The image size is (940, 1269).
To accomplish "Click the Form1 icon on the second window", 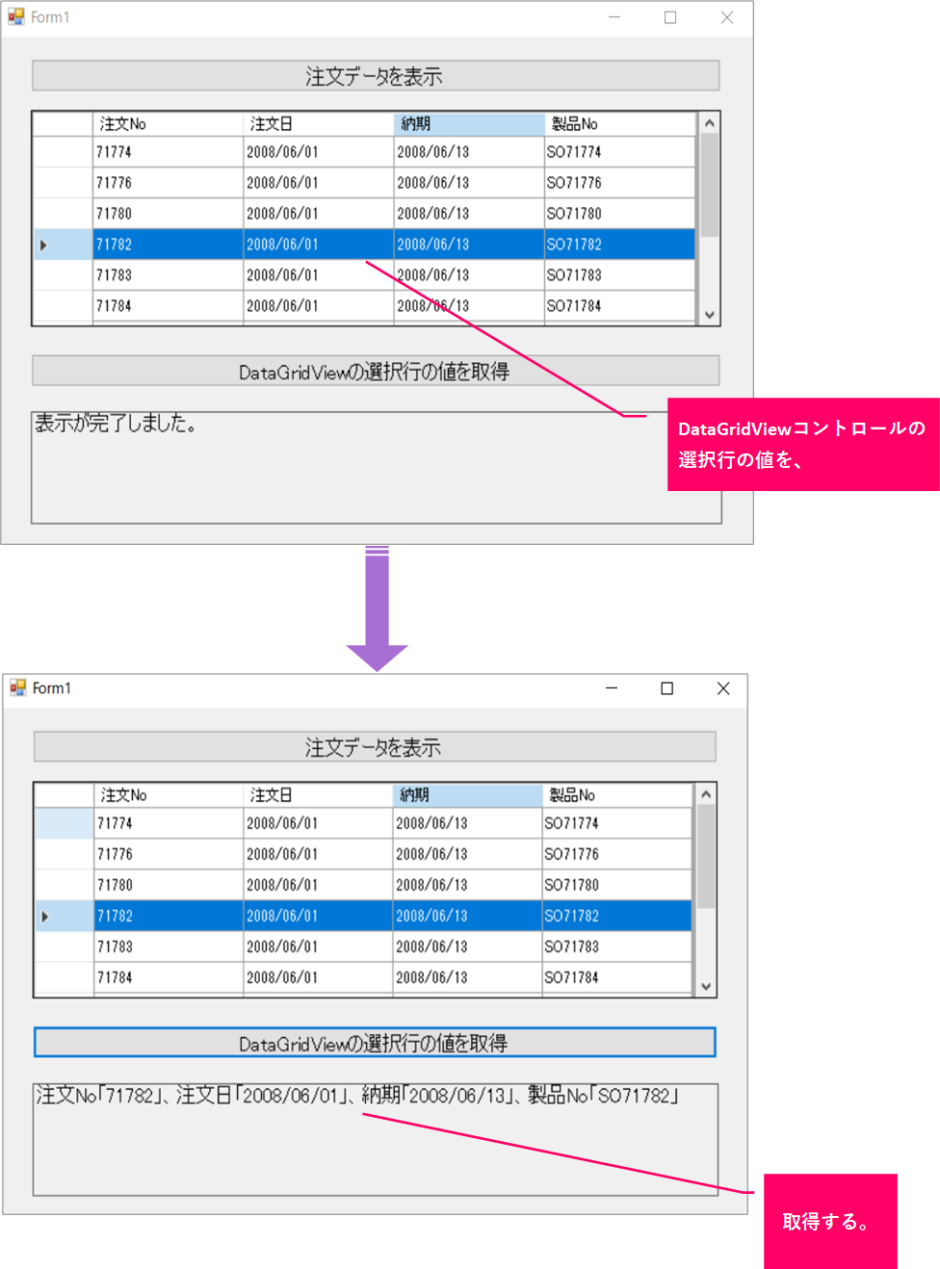I will point(18,688).
